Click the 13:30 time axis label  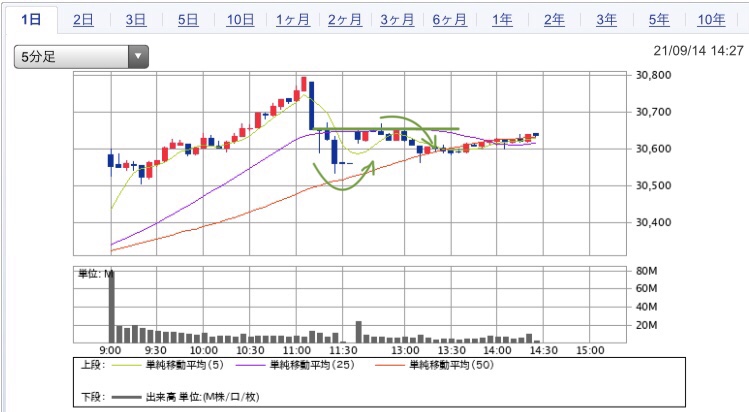451,350
